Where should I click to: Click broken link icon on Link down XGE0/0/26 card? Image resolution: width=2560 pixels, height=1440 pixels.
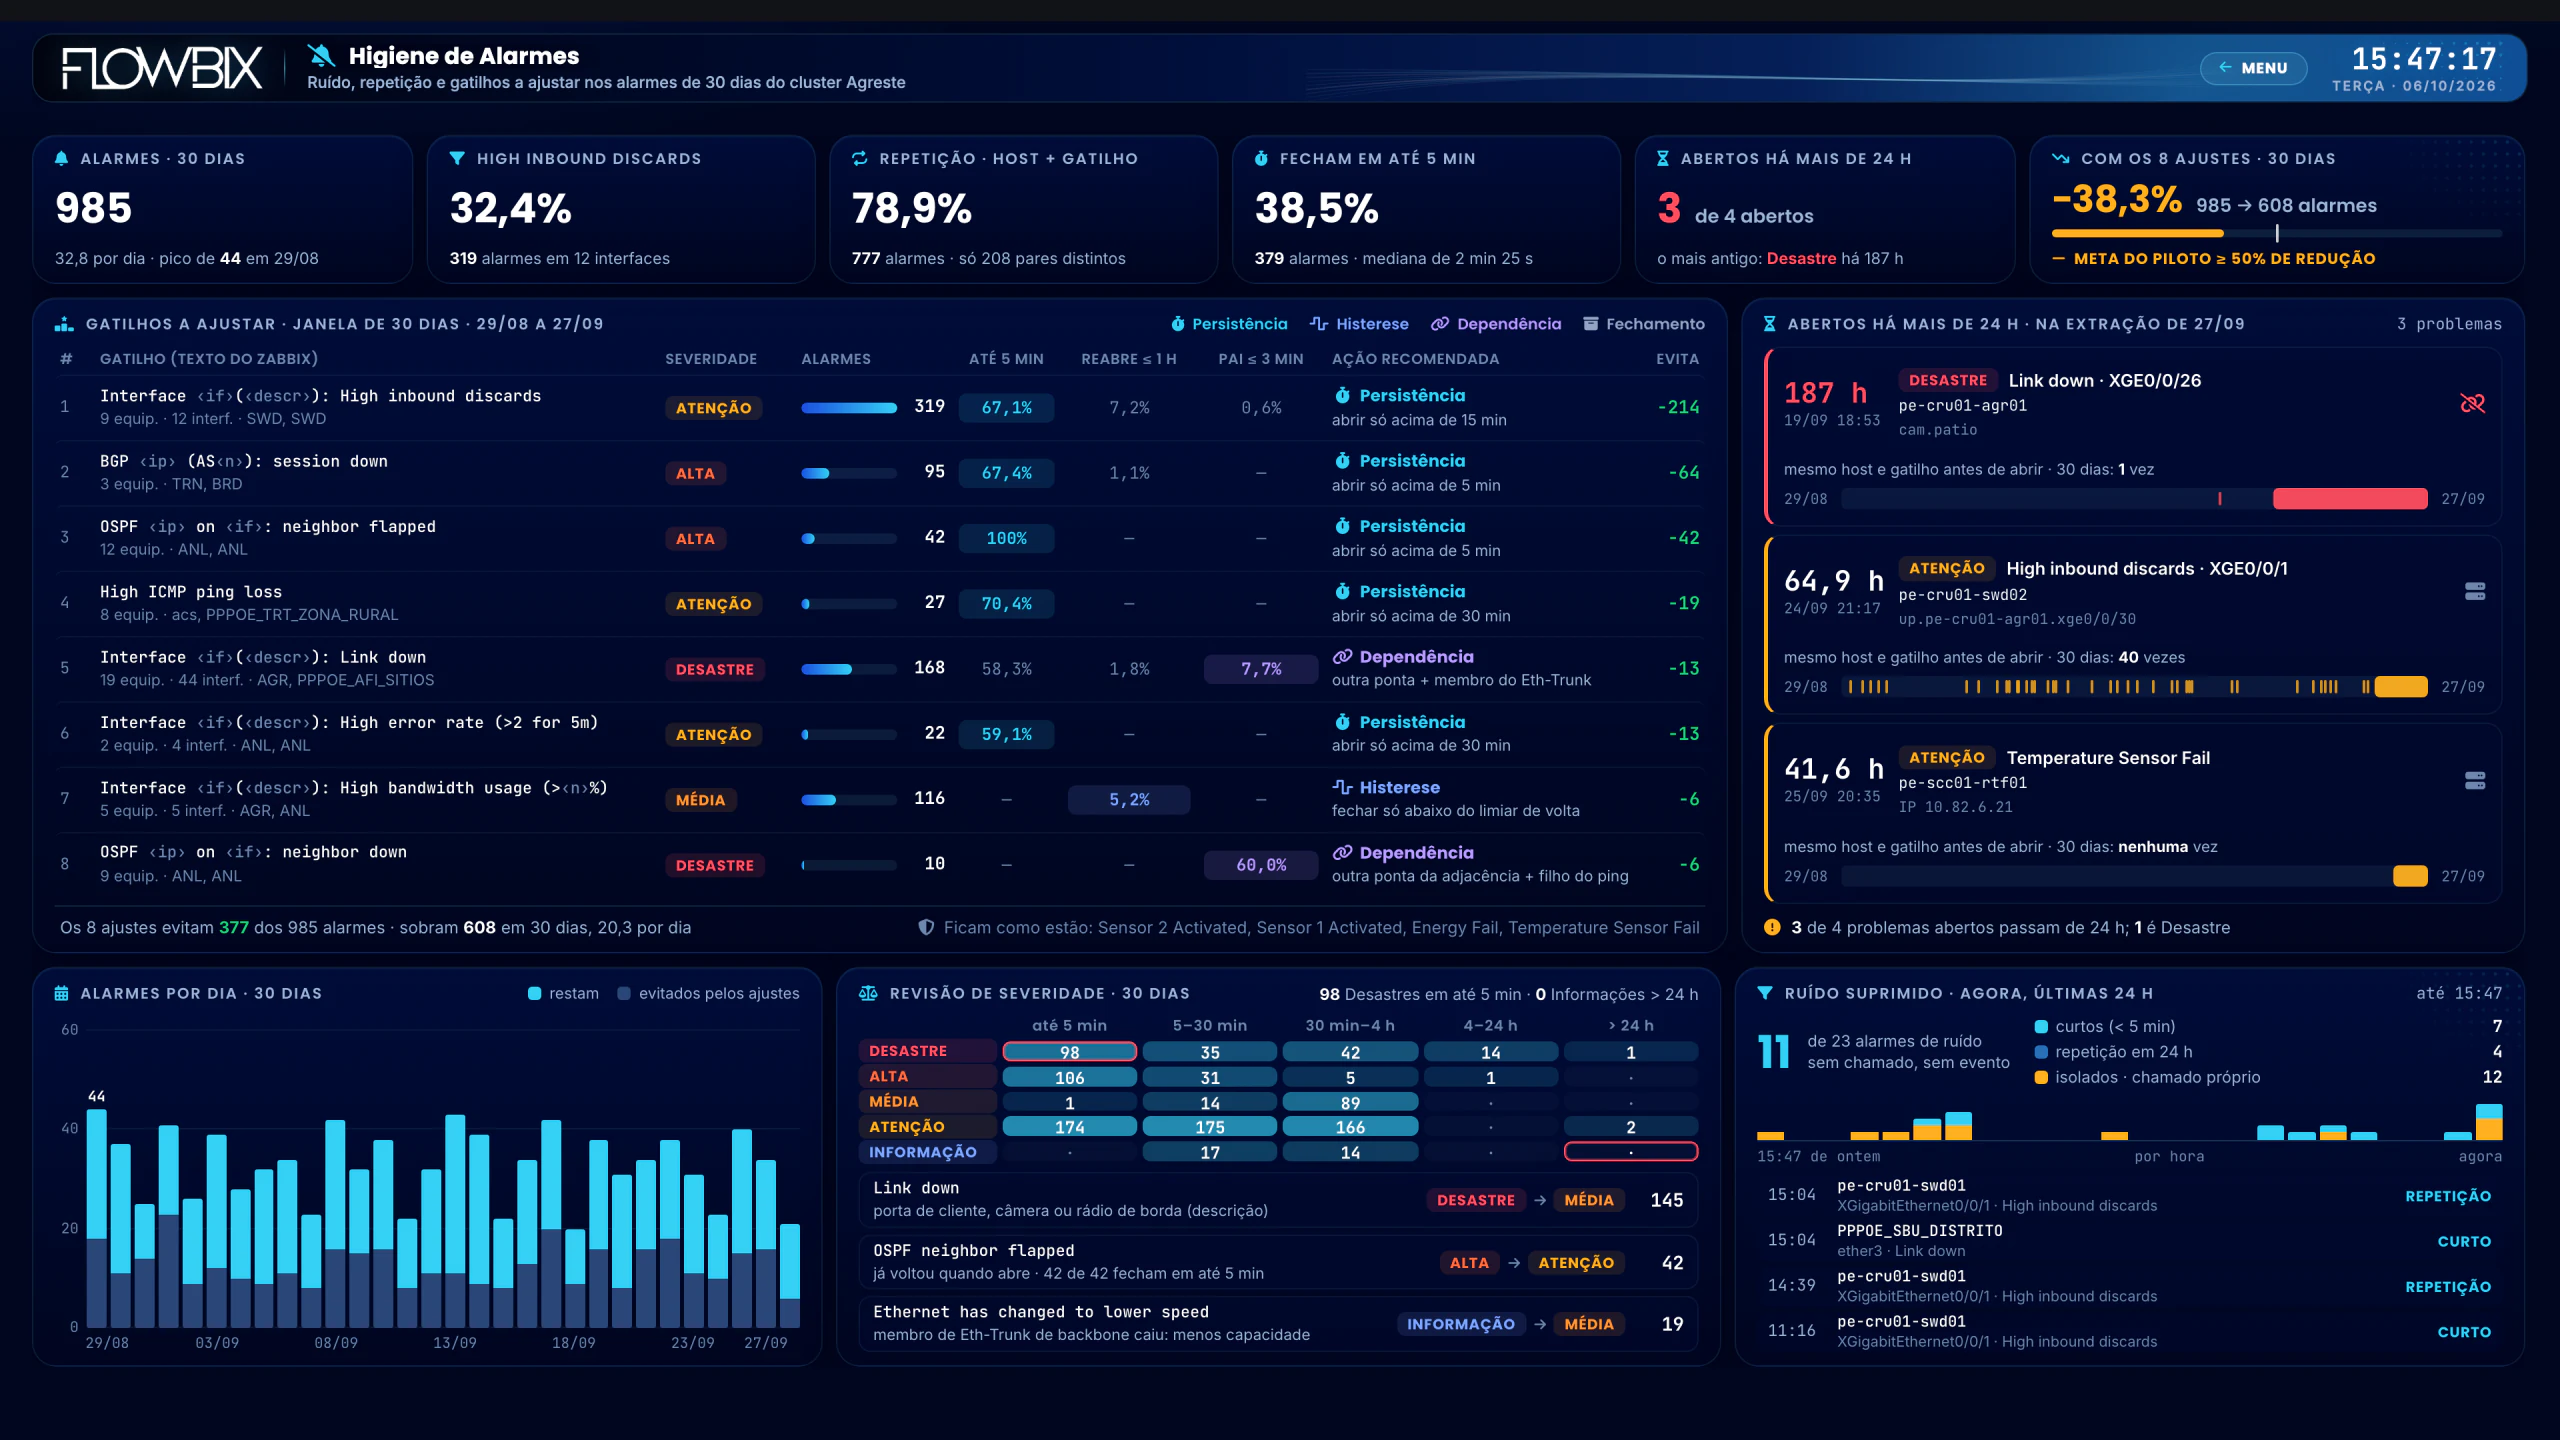[x=2472, y=403]
